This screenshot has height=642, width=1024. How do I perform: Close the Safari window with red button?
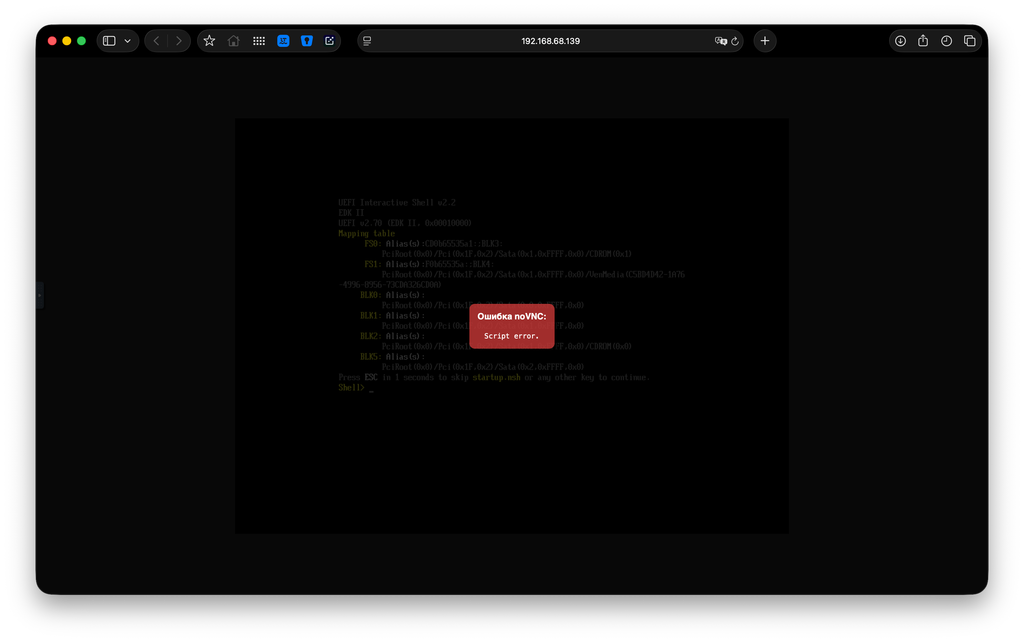[52, 40]
